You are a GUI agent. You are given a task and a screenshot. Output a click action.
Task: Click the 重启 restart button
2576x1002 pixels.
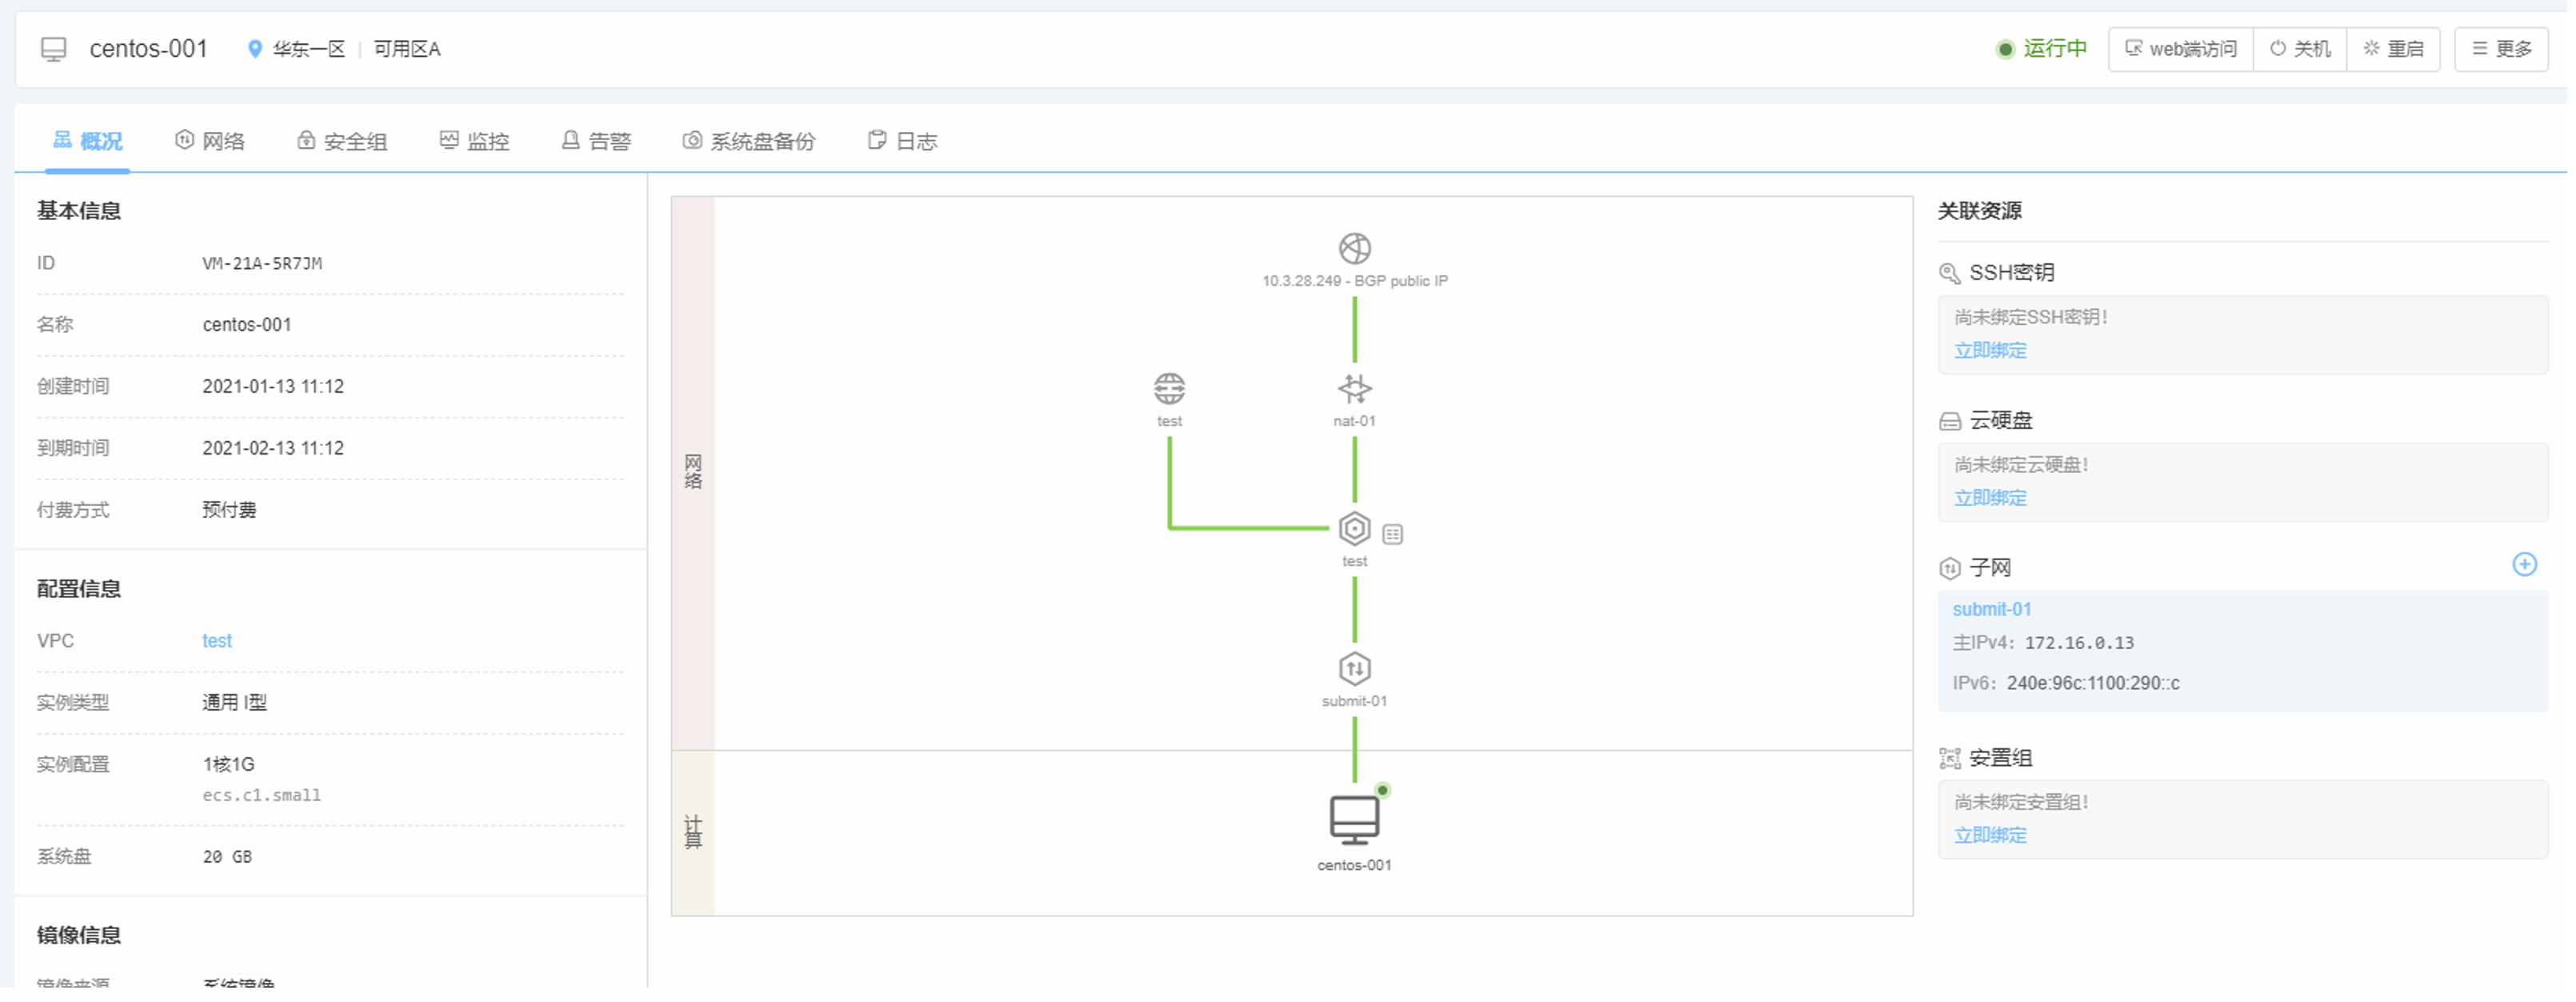[2393, 49]
